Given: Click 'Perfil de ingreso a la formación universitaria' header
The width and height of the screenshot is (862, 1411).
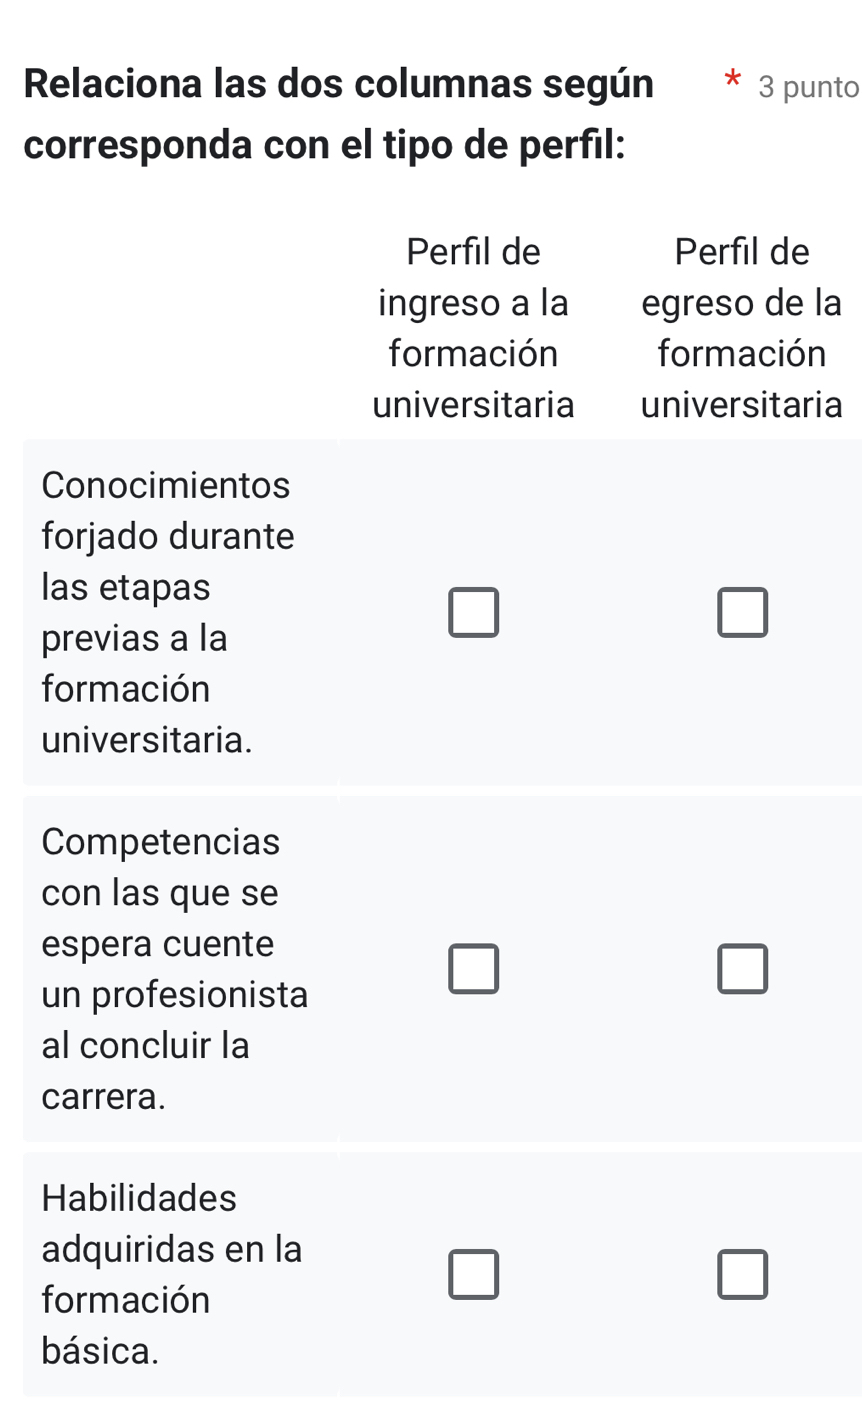Looking at the screenshot, I should (x=473, y=328).
